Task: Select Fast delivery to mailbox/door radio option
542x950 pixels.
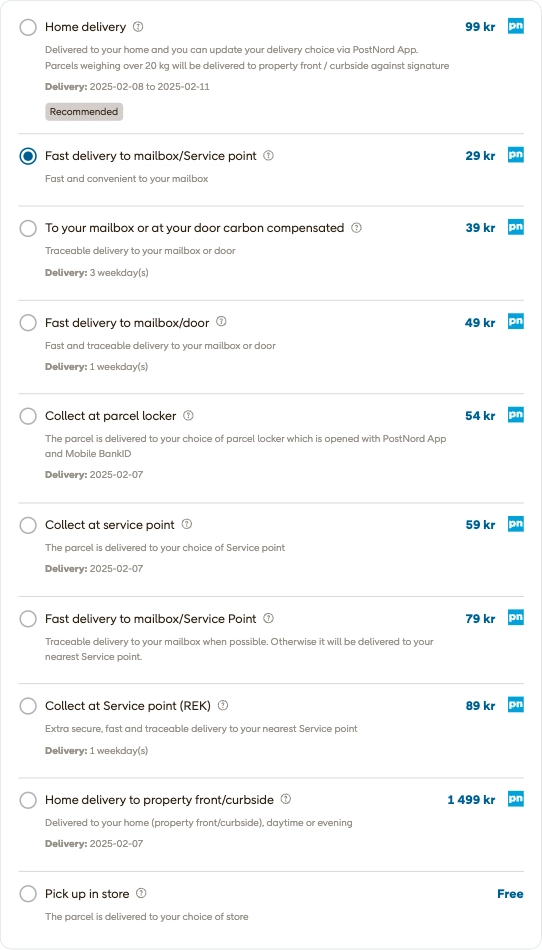Action: tap(28, 323)
